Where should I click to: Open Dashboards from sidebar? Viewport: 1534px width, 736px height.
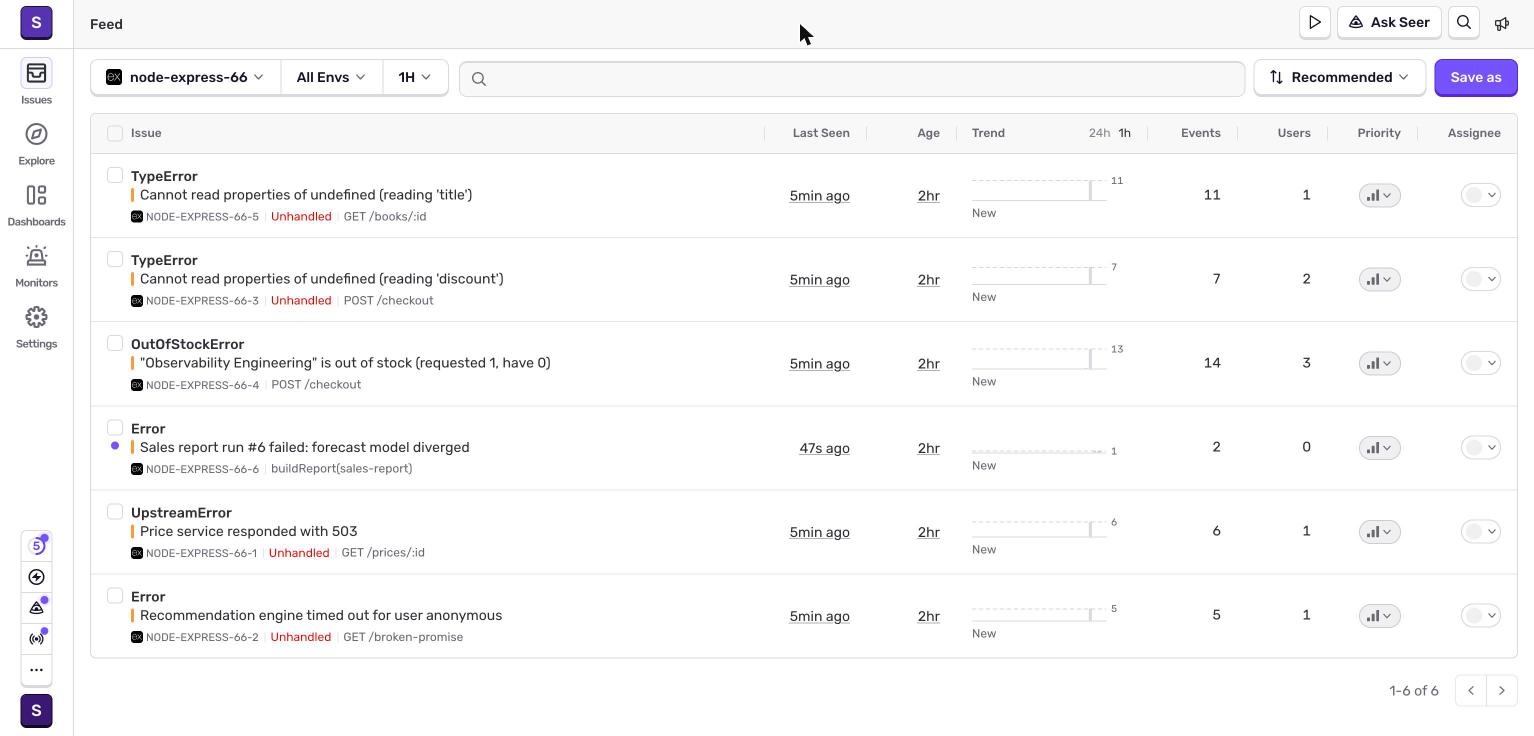pyautogui.click(x=36, y=204)
